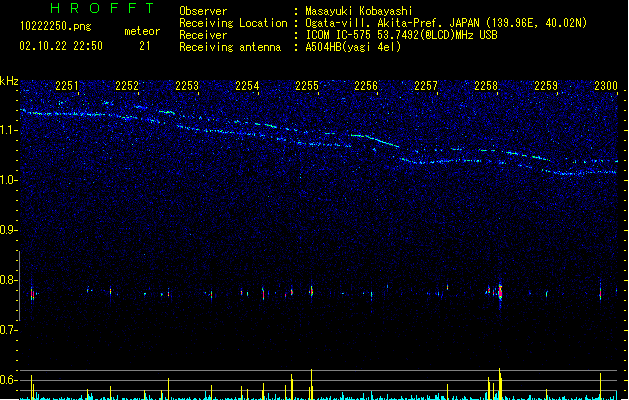
Task: Click the 2255 time marker
Action: tap(307, 86)
